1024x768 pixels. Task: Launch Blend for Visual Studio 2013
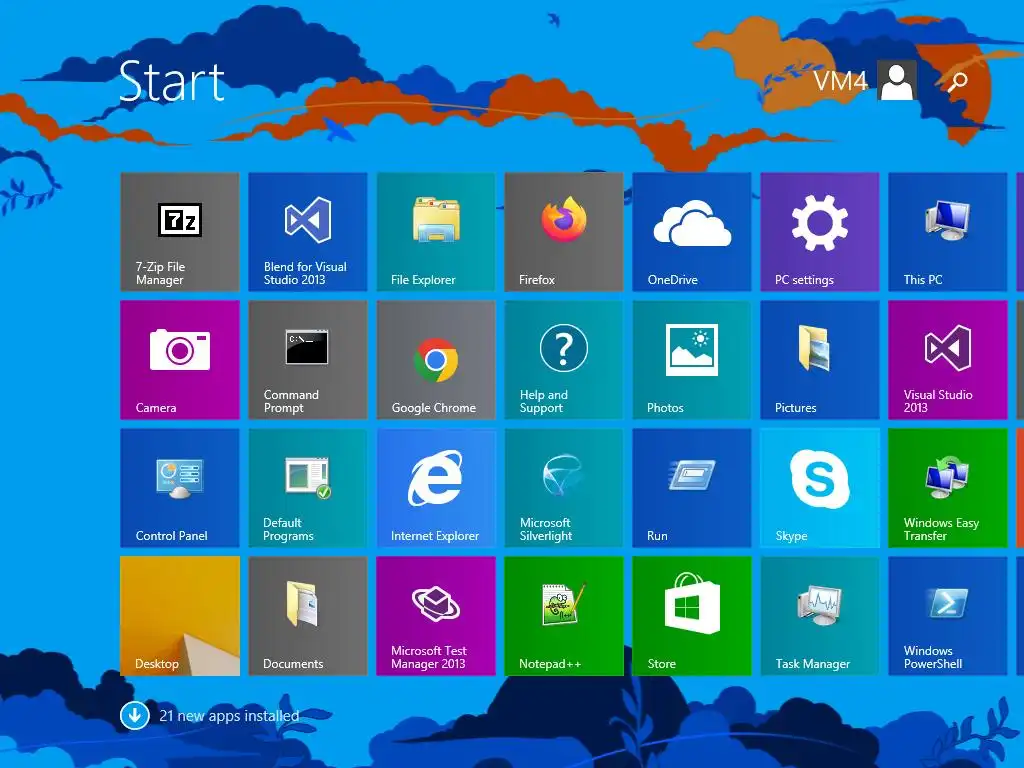[x=308, y=232]
